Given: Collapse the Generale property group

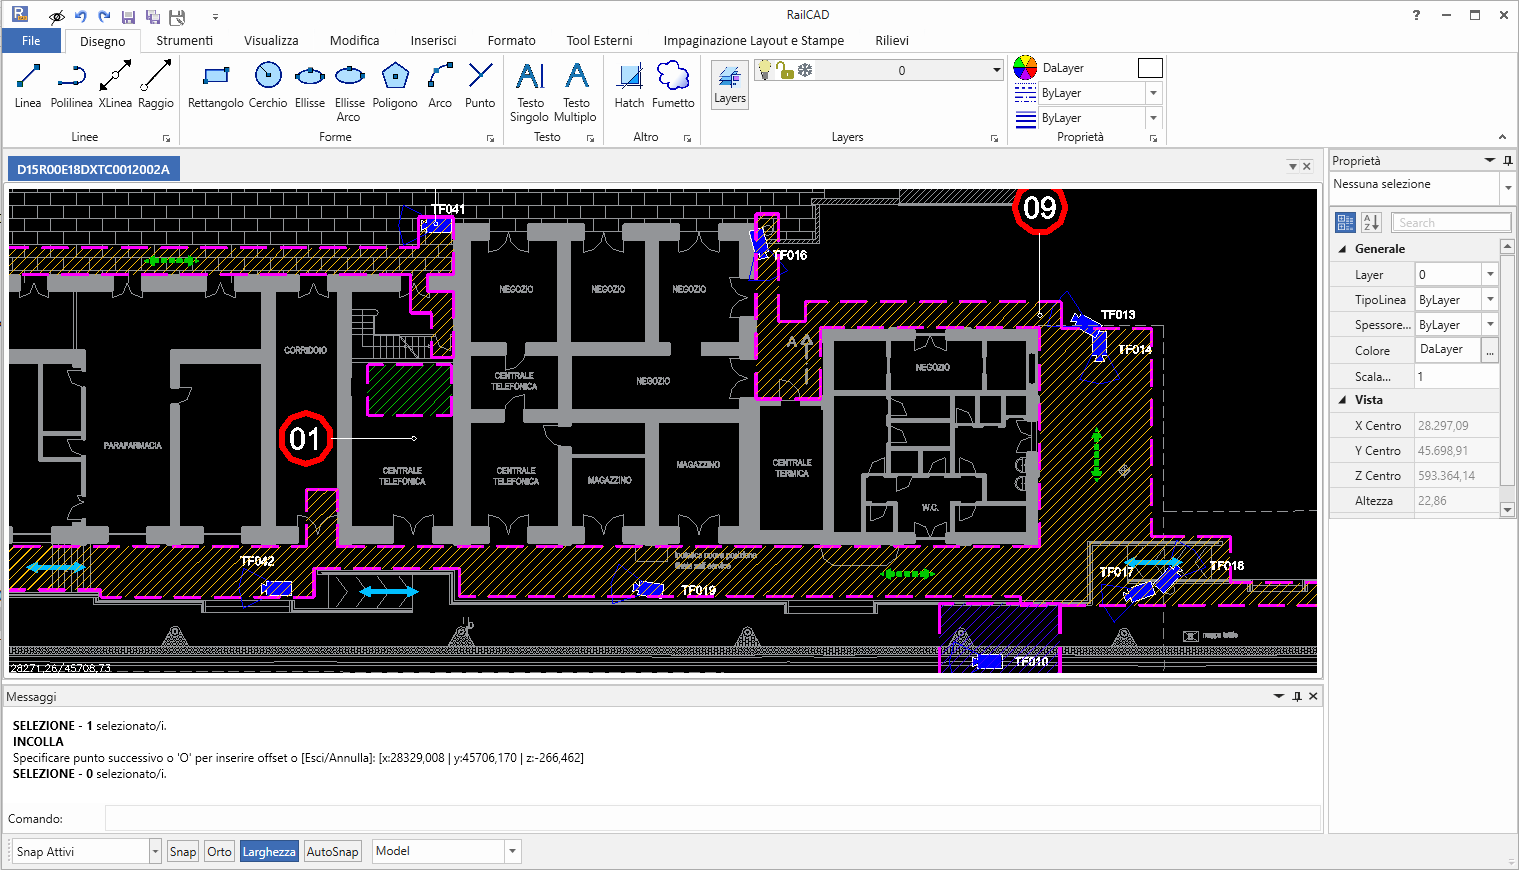Looking at the screenshot, I should pos(1343,249).
